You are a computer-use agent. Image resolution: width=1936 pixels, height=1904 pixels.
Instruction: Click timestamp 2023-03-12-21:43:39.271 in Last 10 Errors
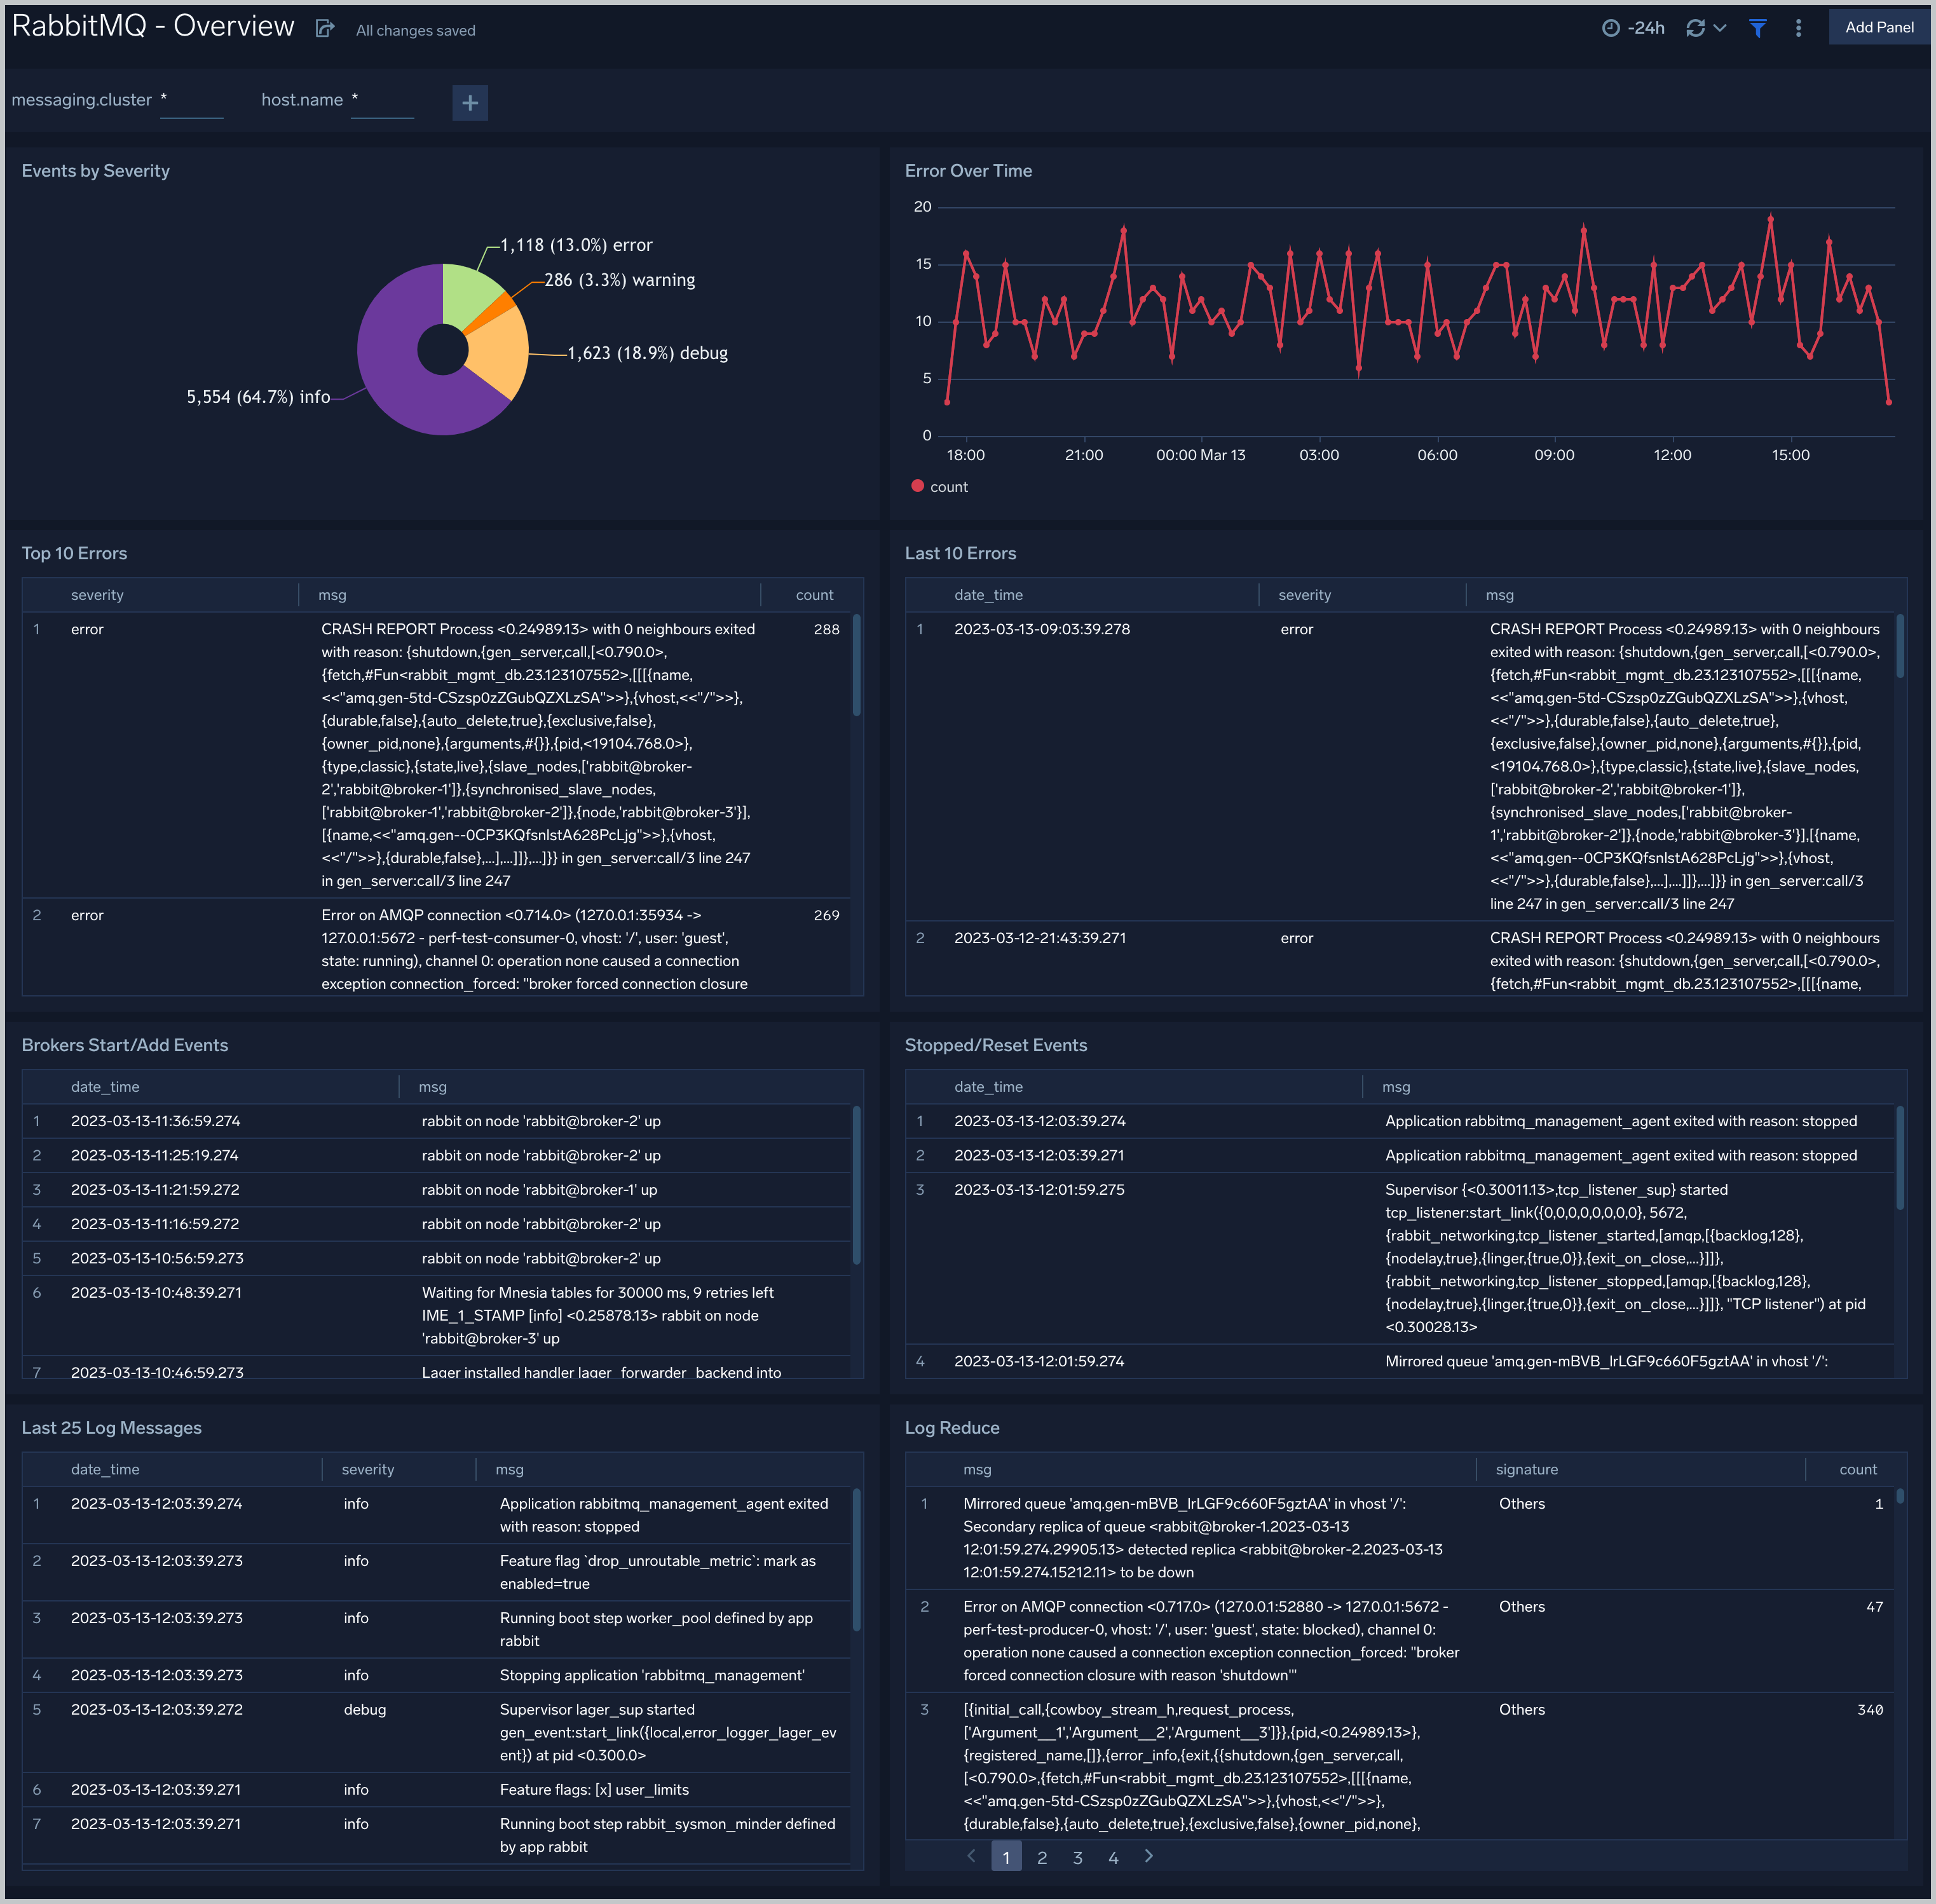click(x=1040, y=938)
